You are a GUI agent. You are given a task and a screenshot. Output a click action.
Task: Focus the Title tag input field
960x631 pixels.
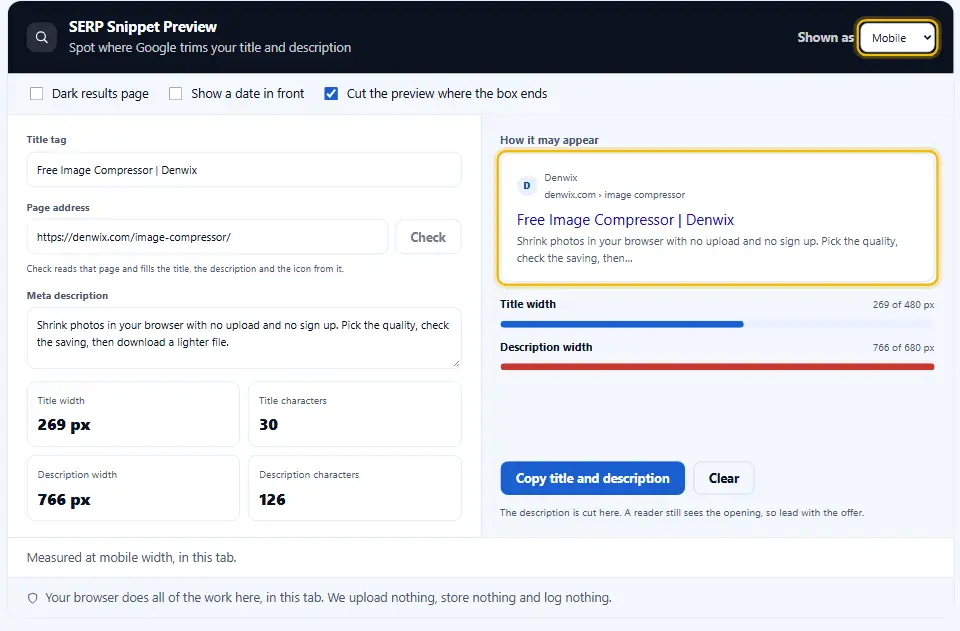coord(244,170)
